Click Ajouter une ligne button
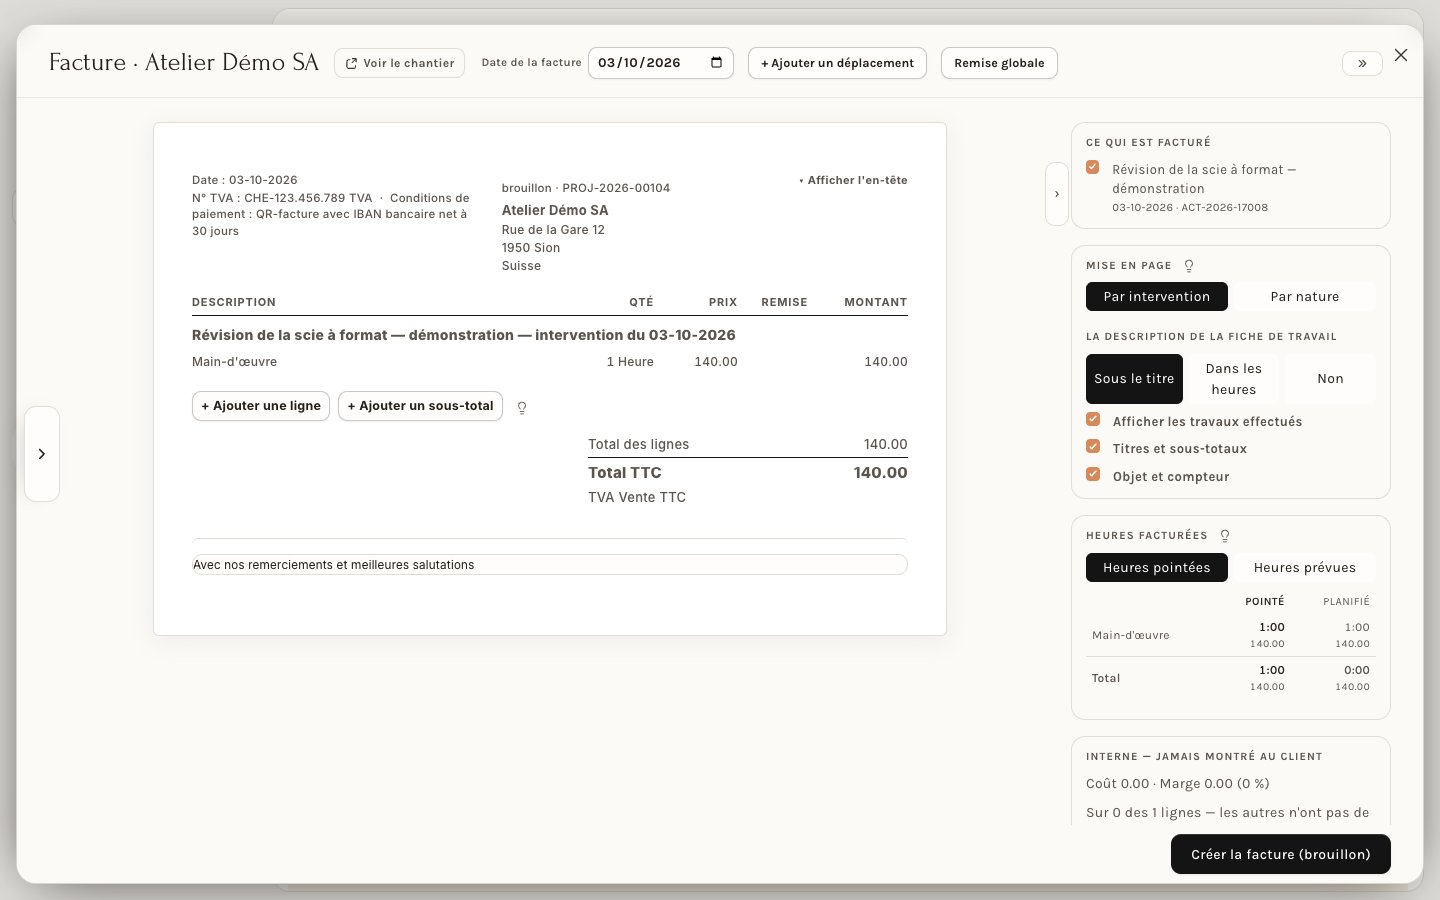This screenshot has height=900, width=1440. point(261,406)
